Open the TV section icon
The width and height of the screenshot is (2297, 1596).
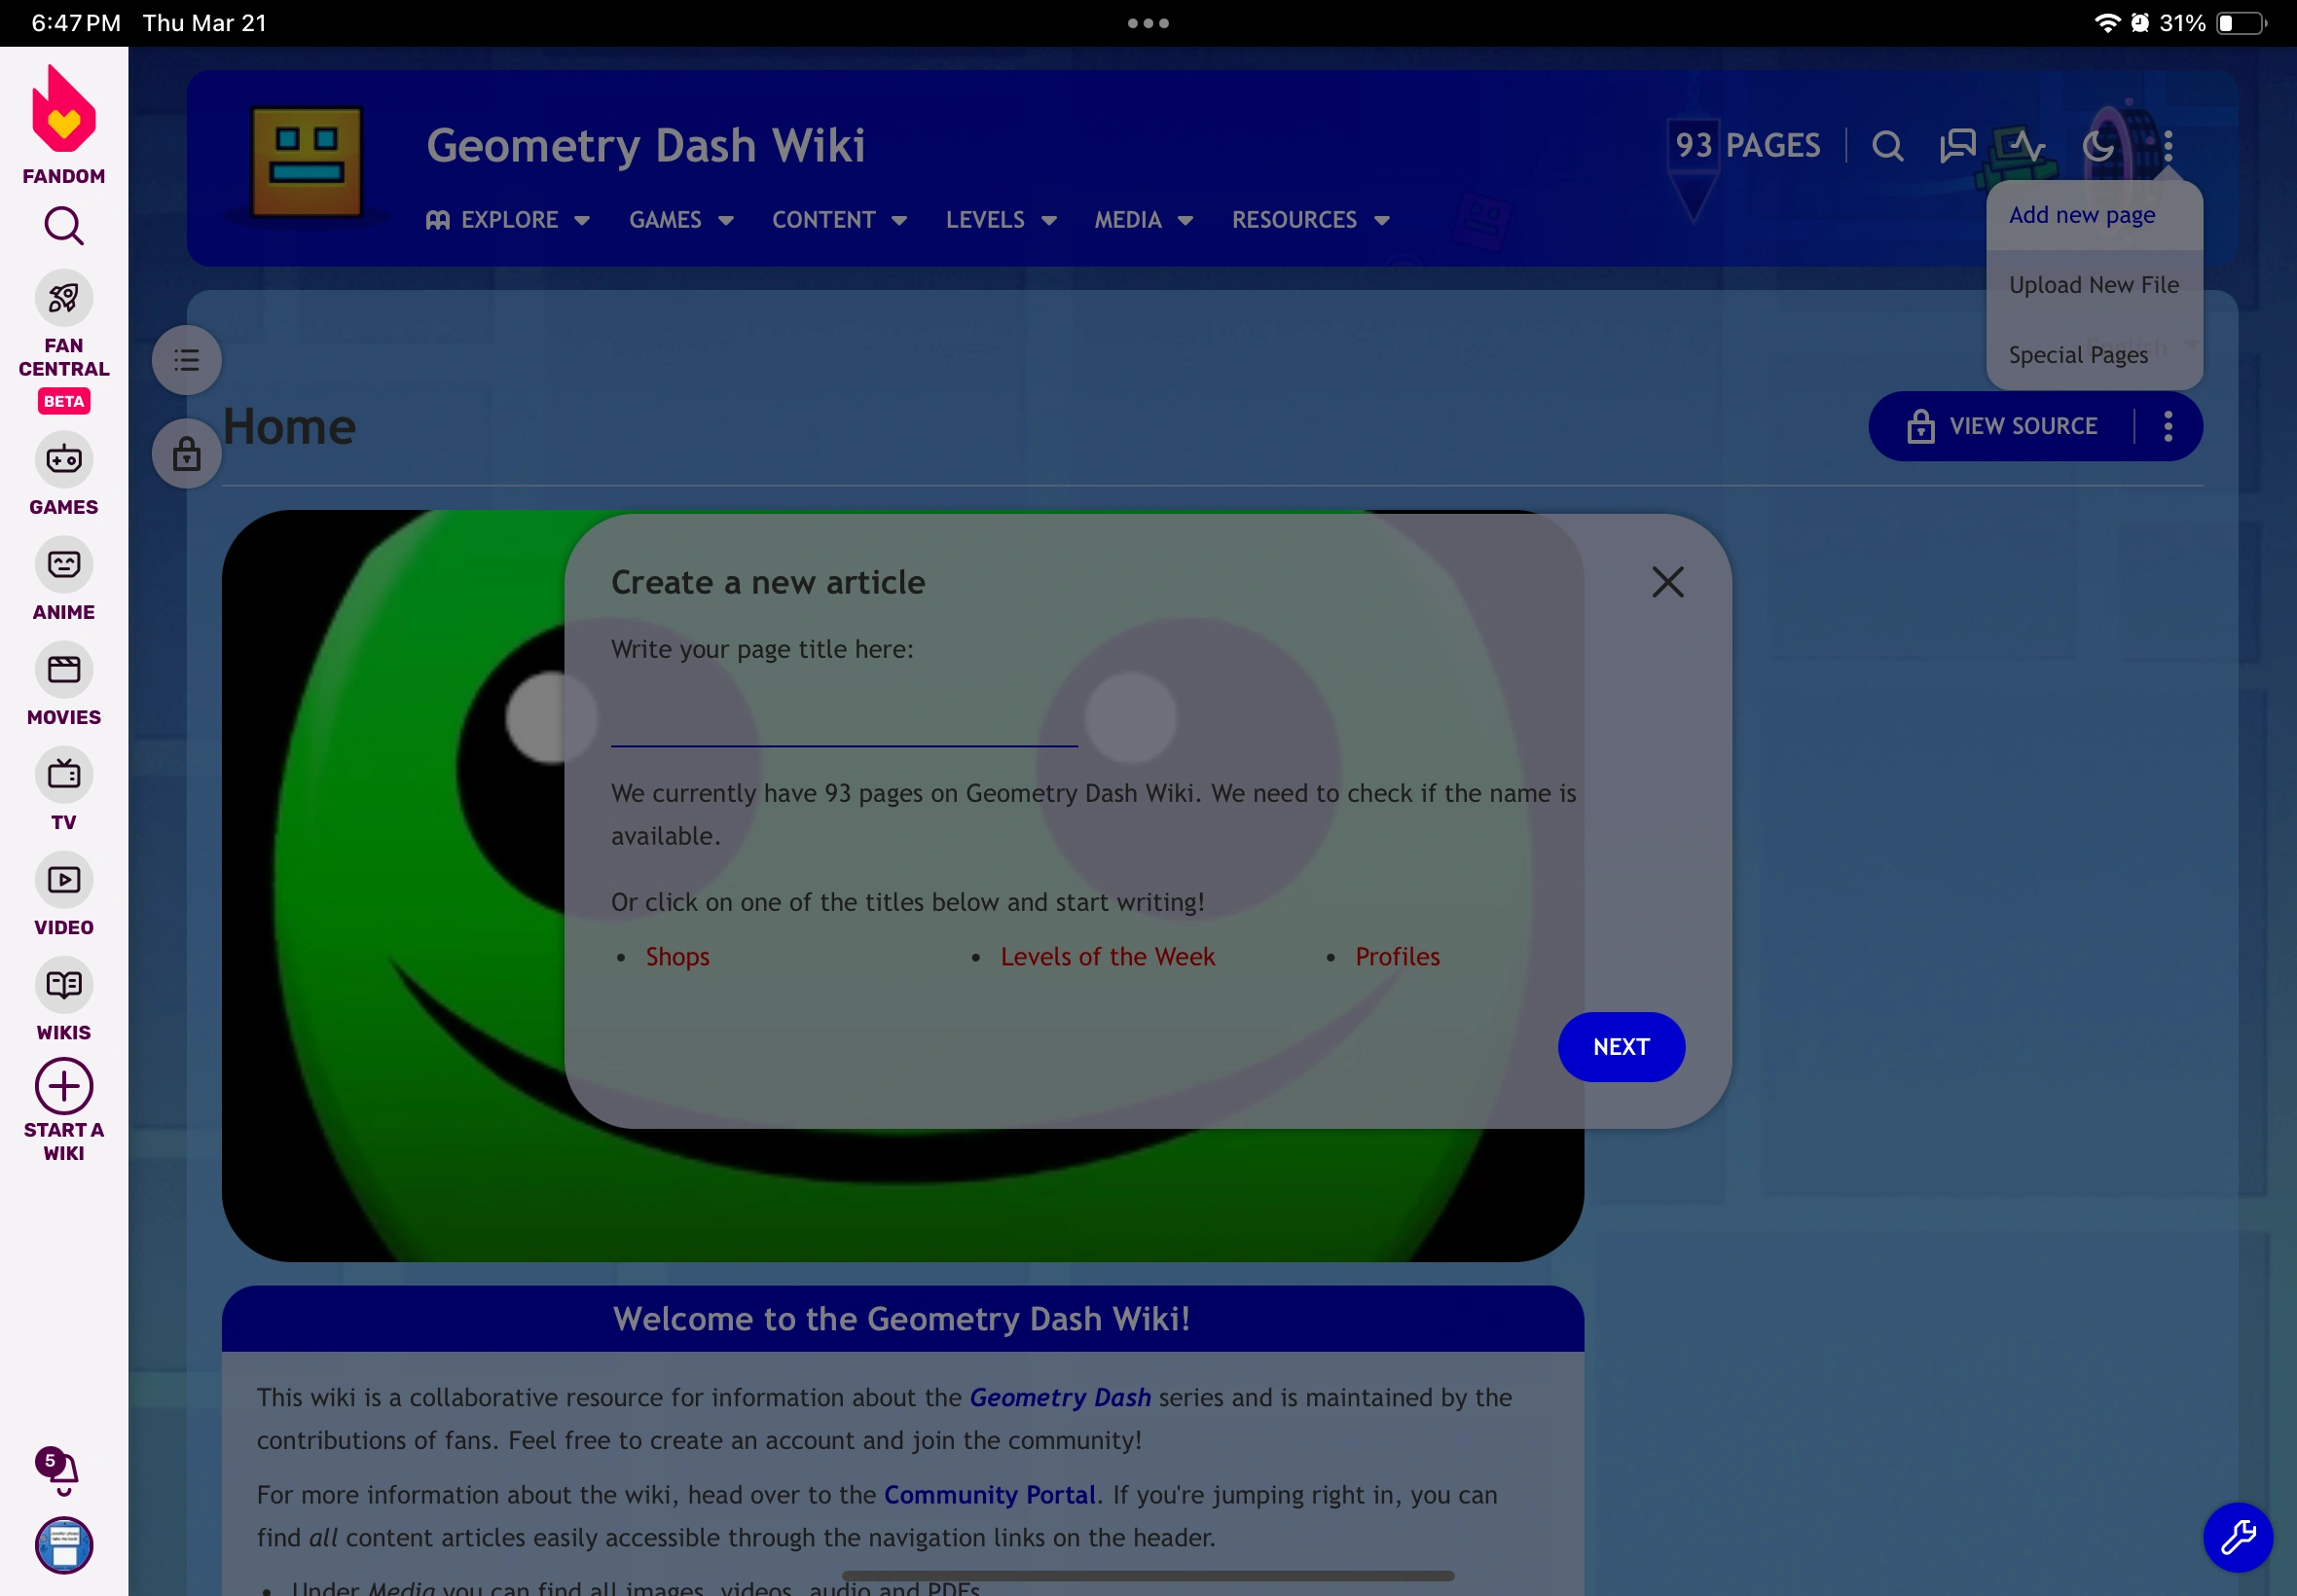63,775
